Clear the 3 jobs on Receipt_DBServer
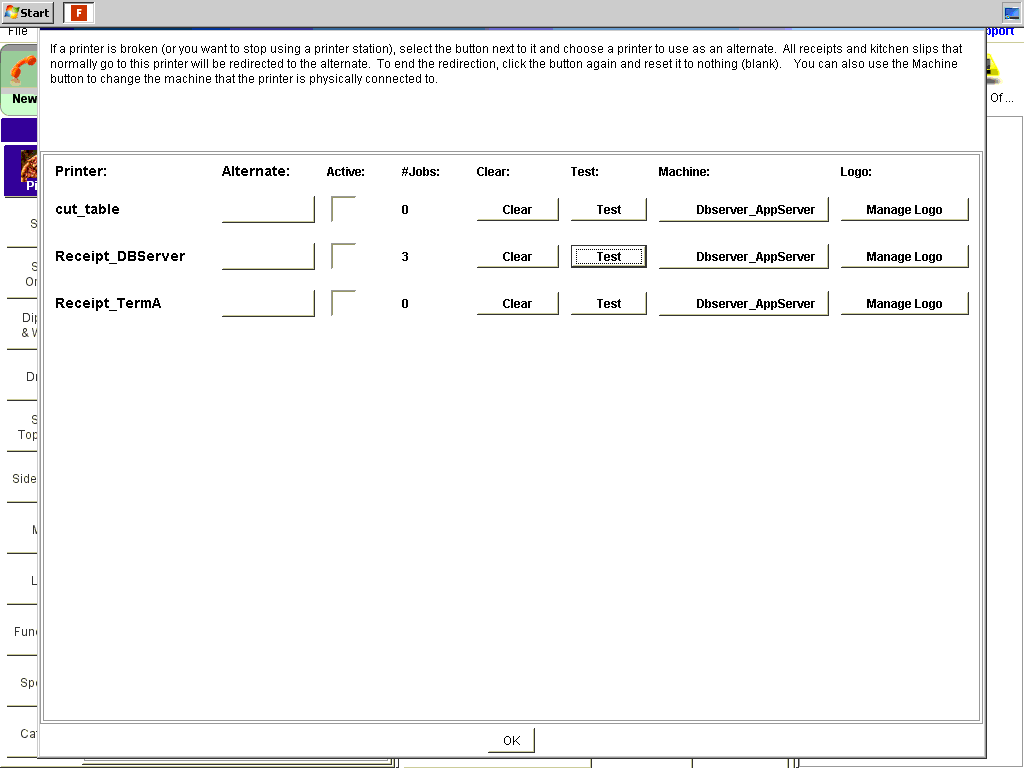This screenshot has height=768, width=1024. 517,257
